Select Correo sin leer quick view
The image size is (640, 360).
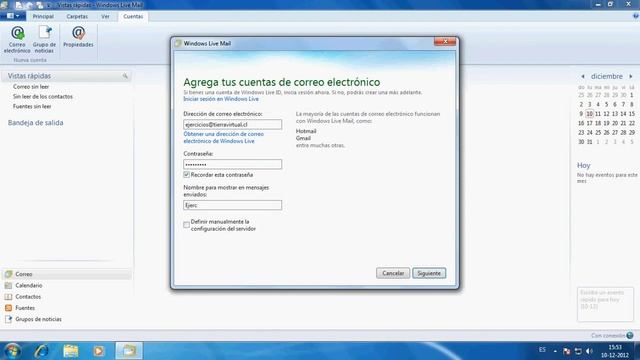[x=31, y=87]
